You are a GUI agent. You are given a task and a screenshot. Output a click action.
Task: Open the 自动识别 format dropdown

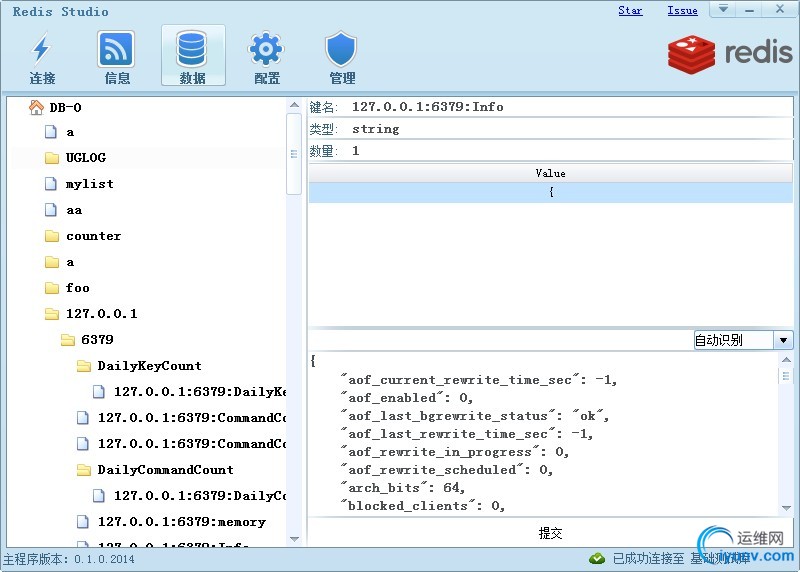783,340
